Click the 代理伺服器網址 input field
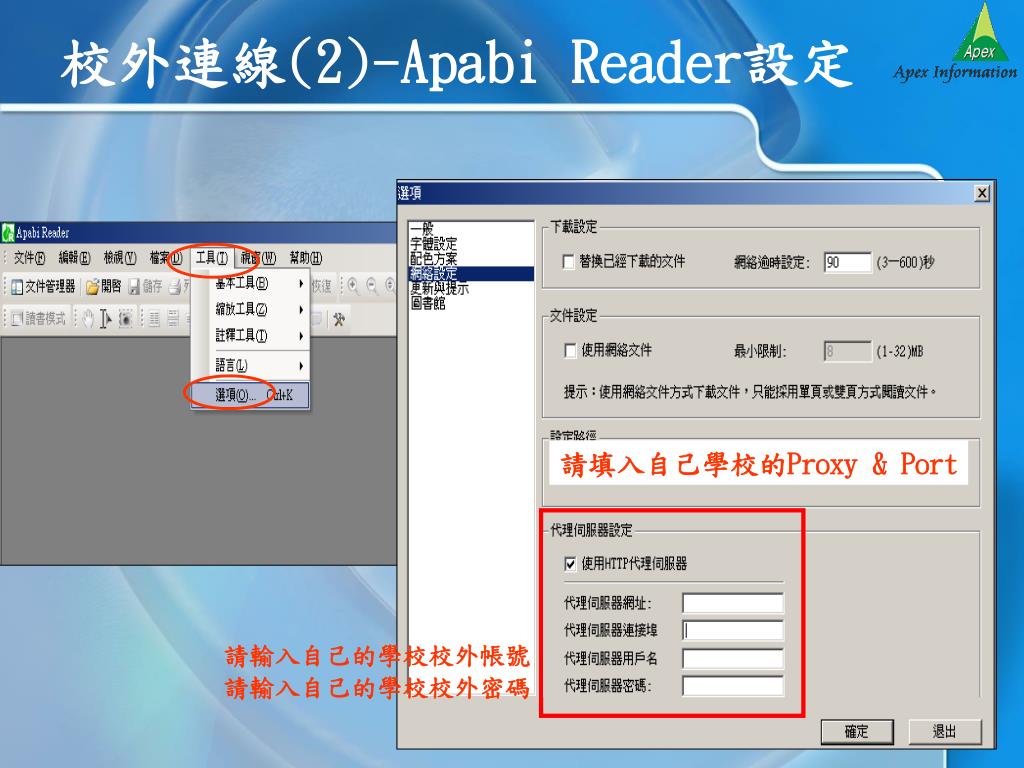Image resolution: width=1024 pixels, height=768 pixels. [x=733, y=603]
